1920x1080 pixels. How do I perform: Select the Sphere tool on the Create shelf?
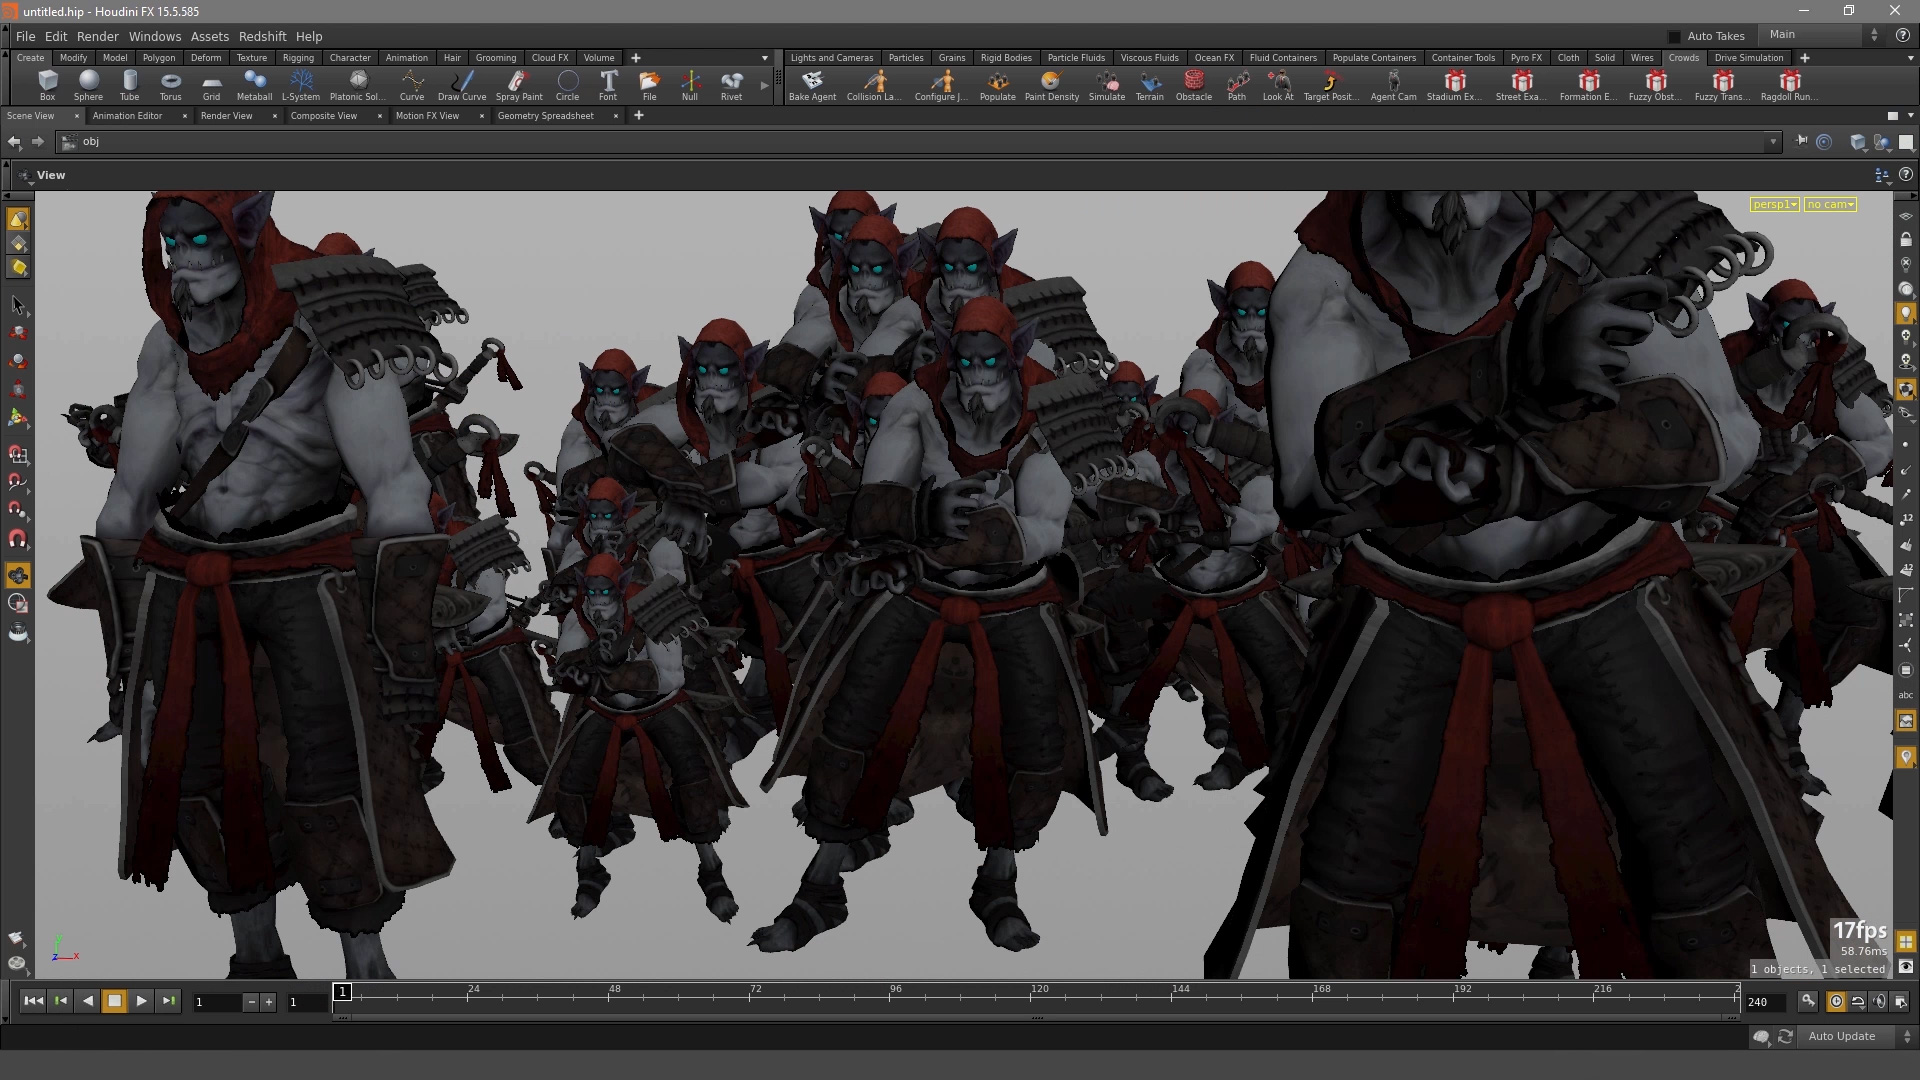(88, 85)
